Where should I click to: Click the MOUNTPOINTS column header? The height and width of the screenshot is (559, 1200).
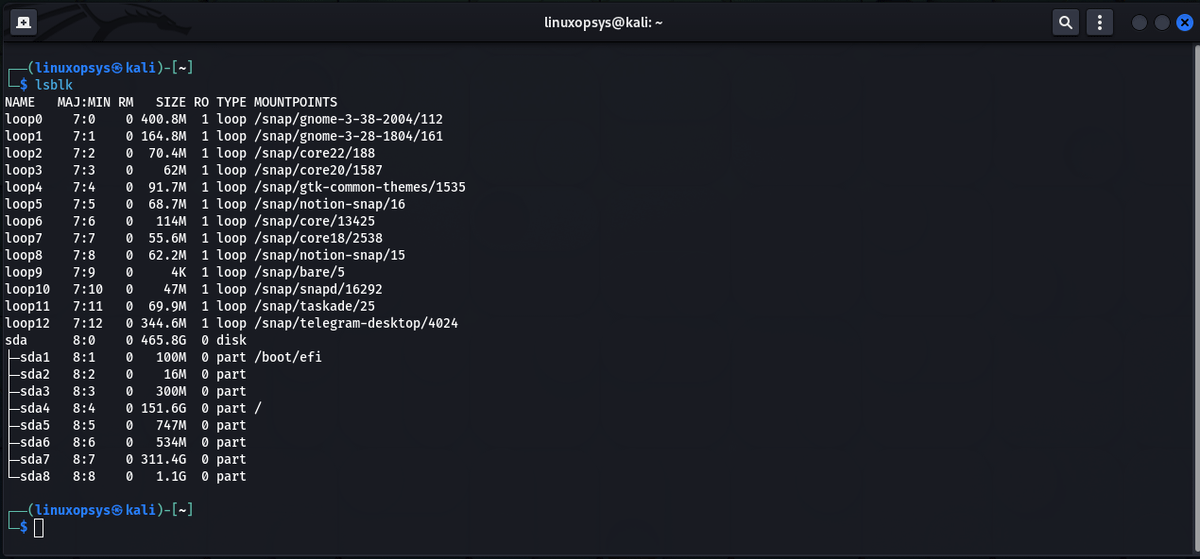click(x=295, y=102)
